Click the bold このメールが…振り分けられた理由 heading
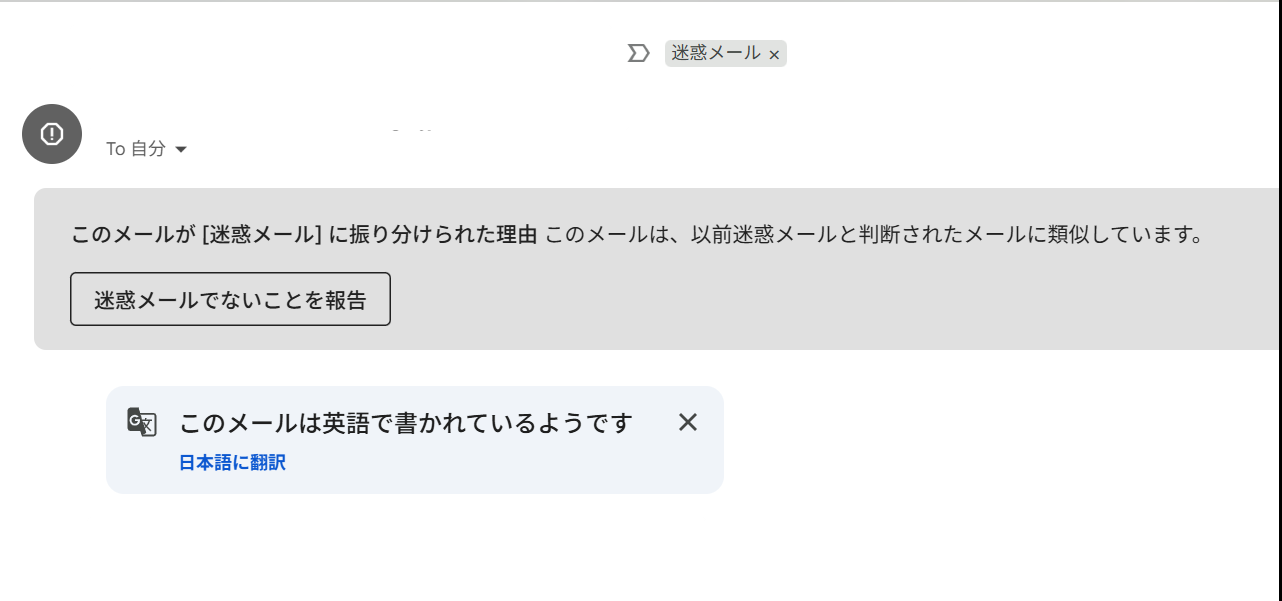The image size is (1282, 601). (304, 236)
